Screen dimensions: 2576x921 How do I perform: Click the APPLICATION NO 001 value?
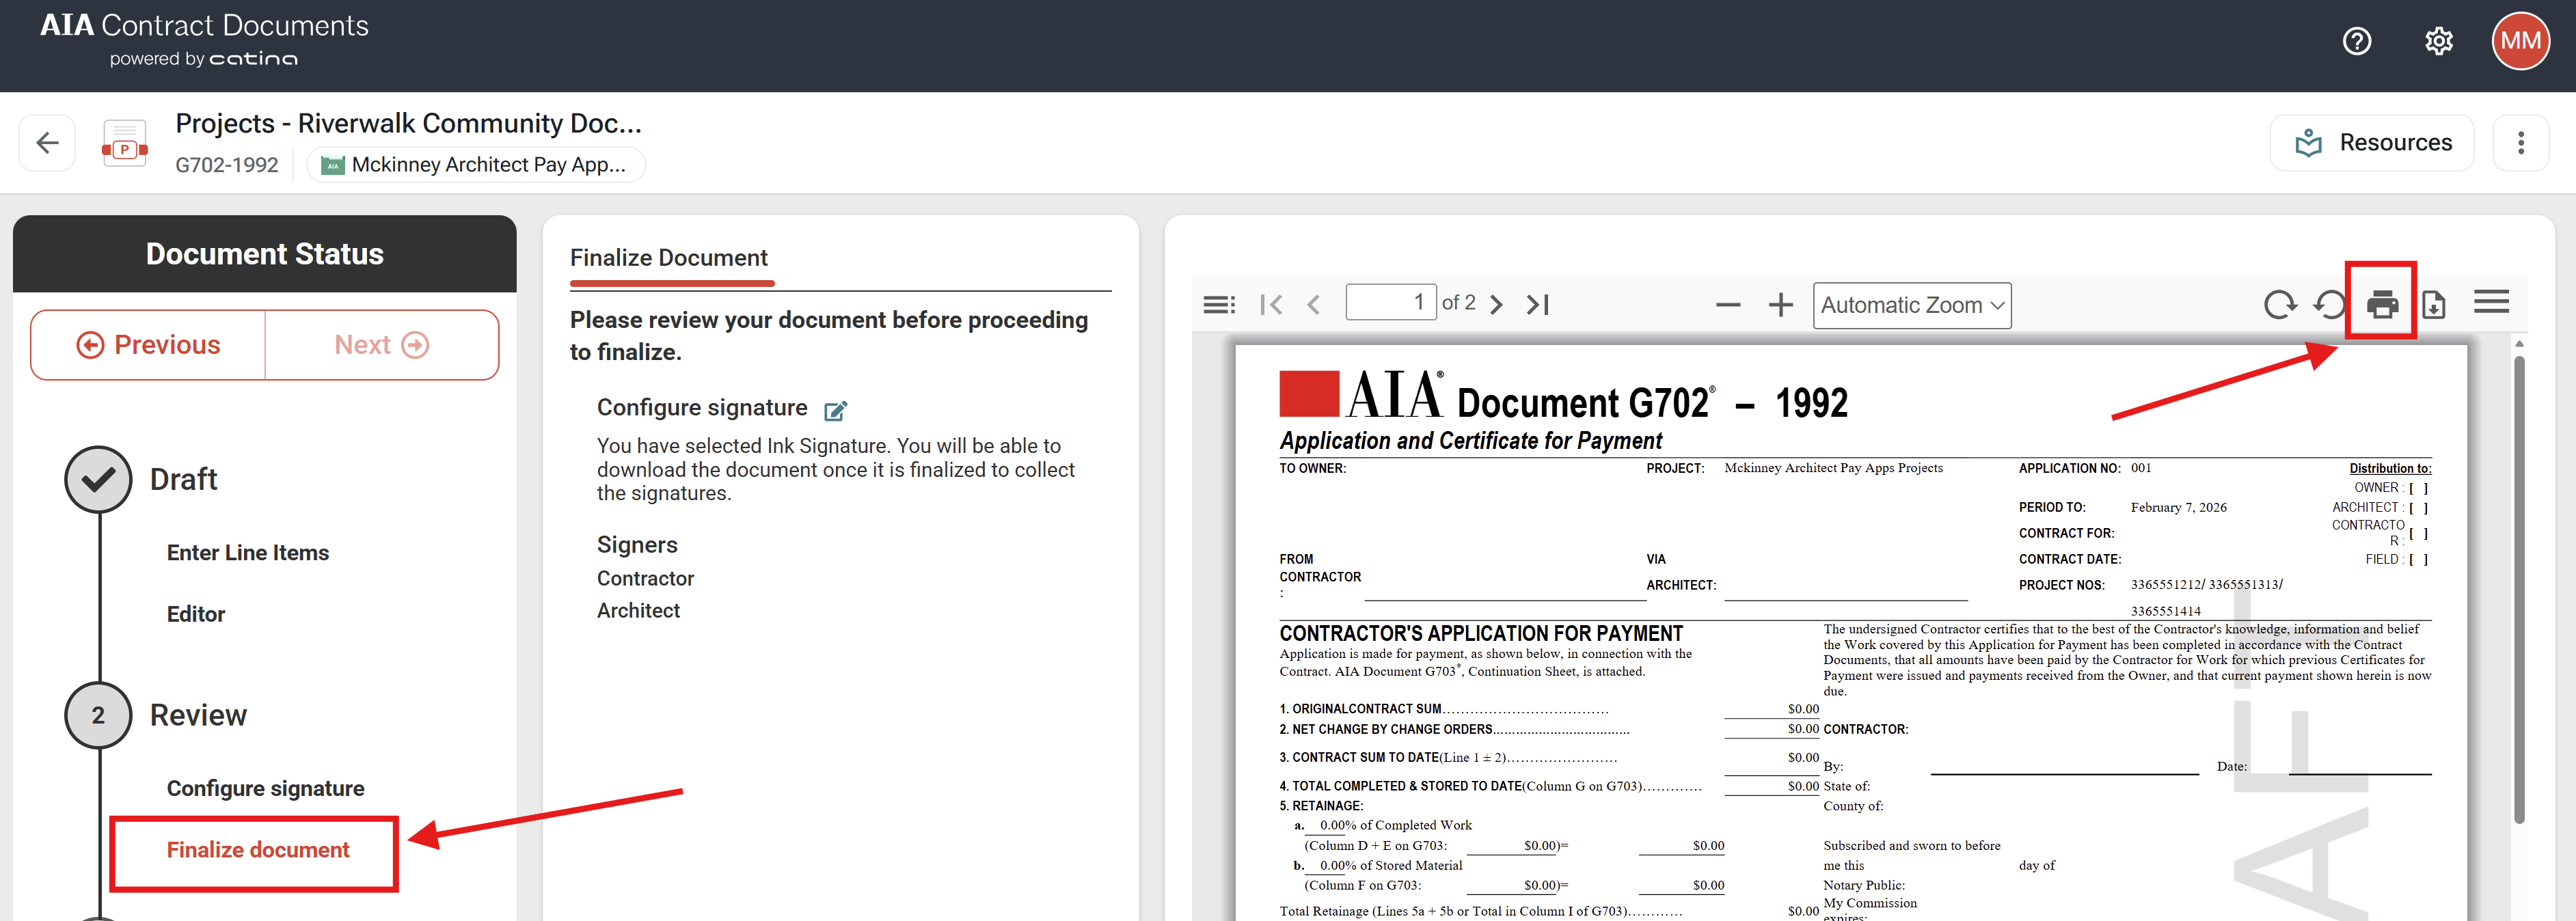point(2141,468)
